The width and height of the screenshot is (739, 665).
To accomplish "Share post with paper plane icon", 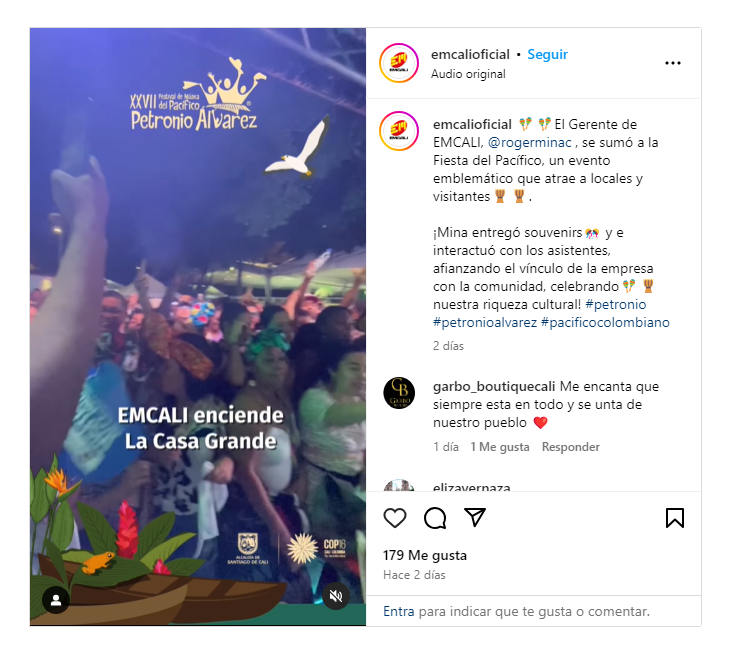I will (x=475, y=517).
